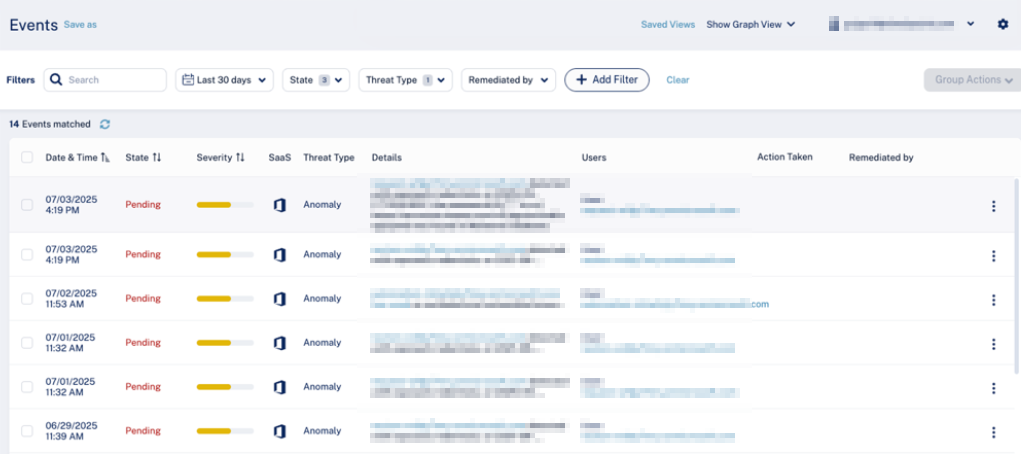1021x454 pixels.
Task: Expand the Remediated by filter dropdown
Action: click(508, 80)
